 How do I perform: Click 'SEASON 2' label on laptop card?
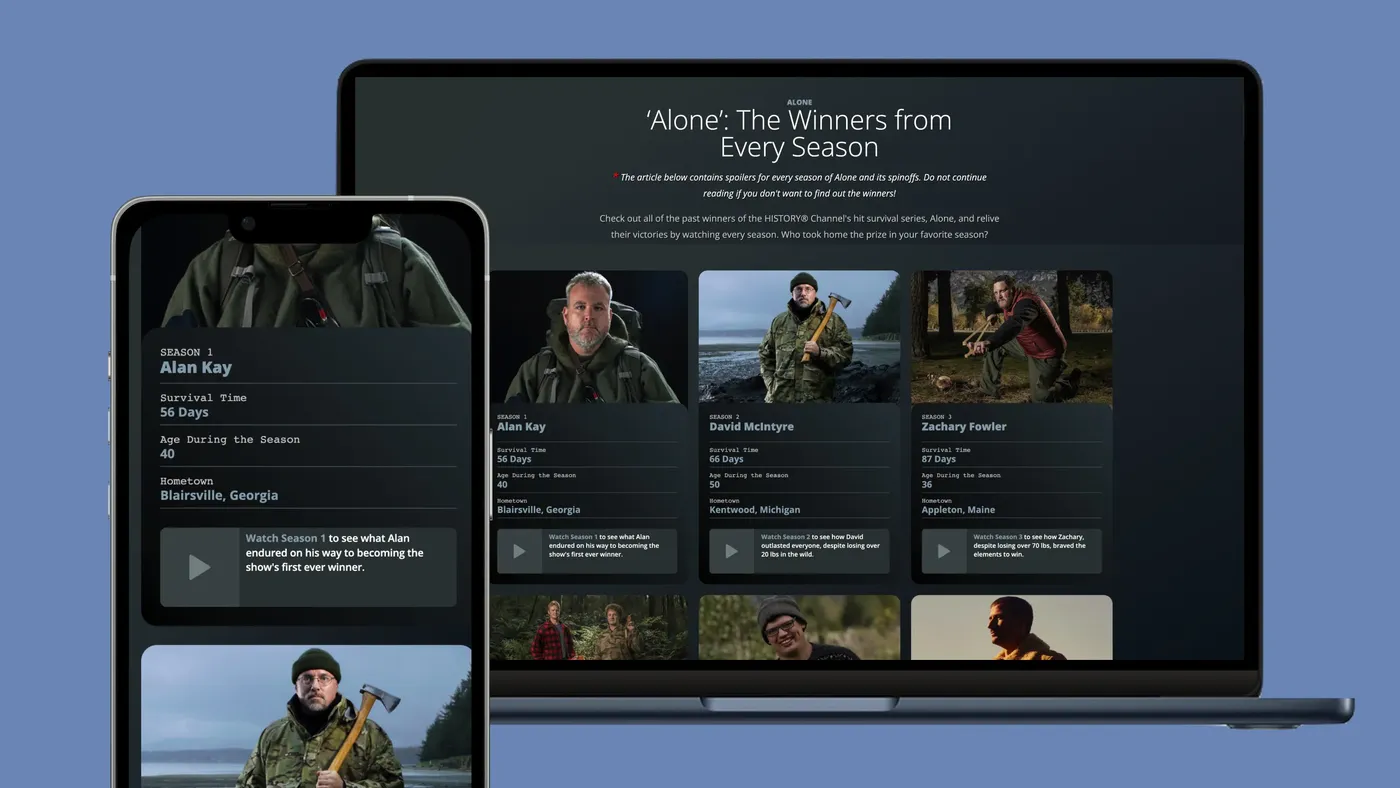(724, 417)
